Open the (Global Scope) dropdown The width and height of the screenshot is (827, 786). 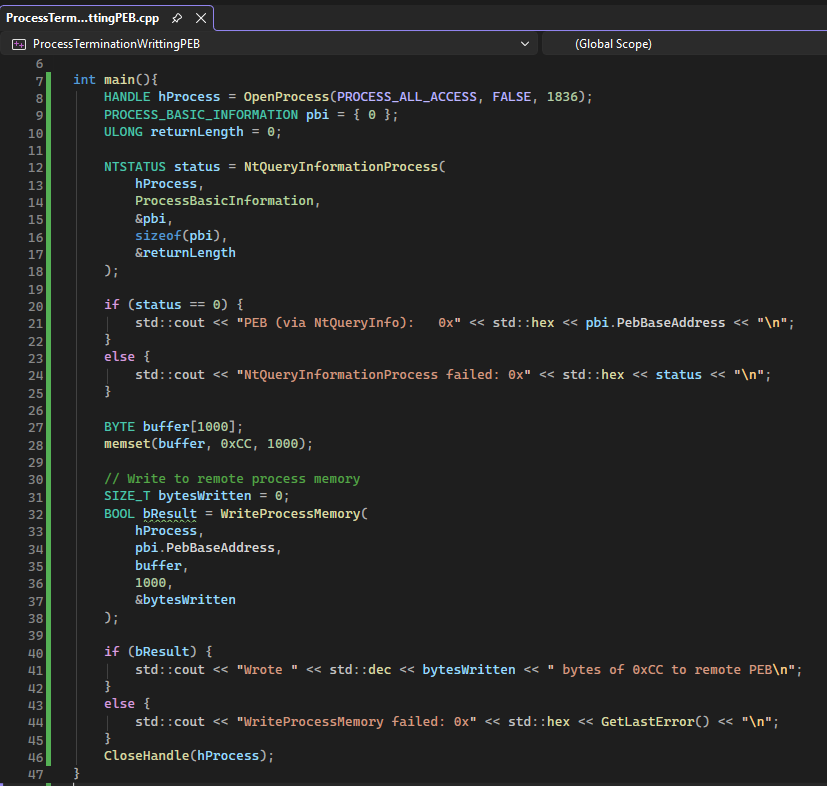click(685, 44)
